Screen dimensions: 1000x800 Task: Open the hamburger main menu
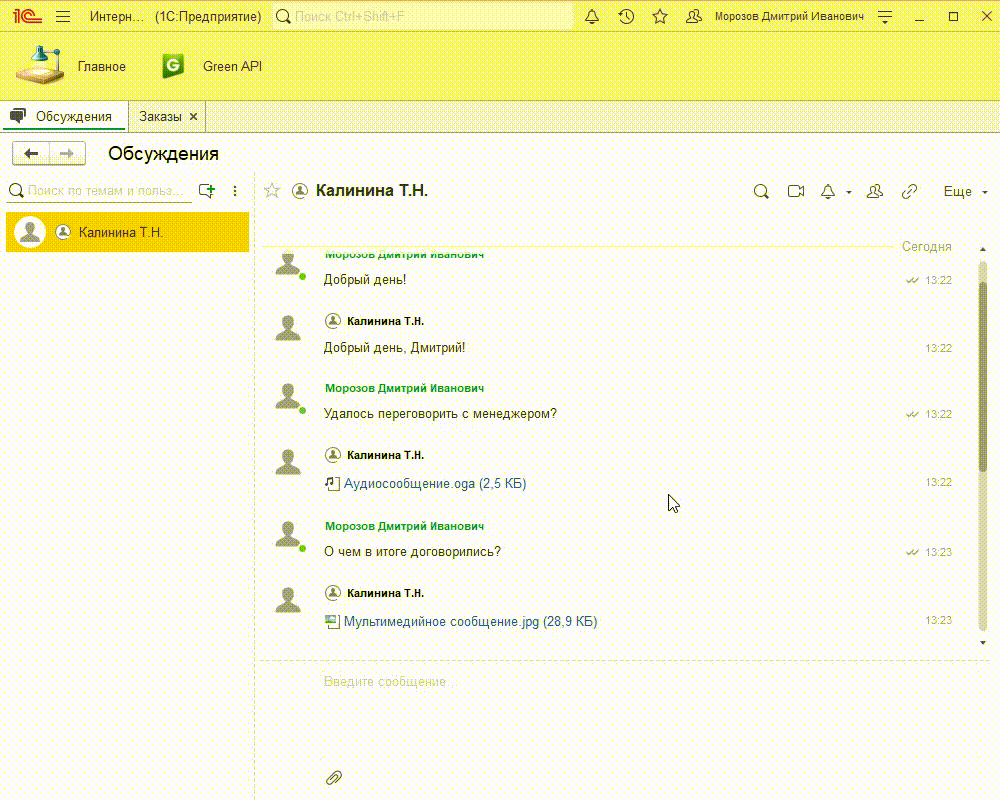click(63, 17)
